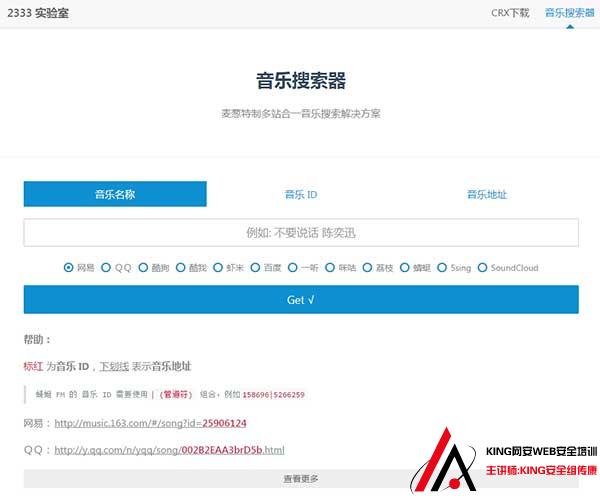Select the 荔枝 radio button
This screenshot has width=600, height=500.
(x=367, y=267)
